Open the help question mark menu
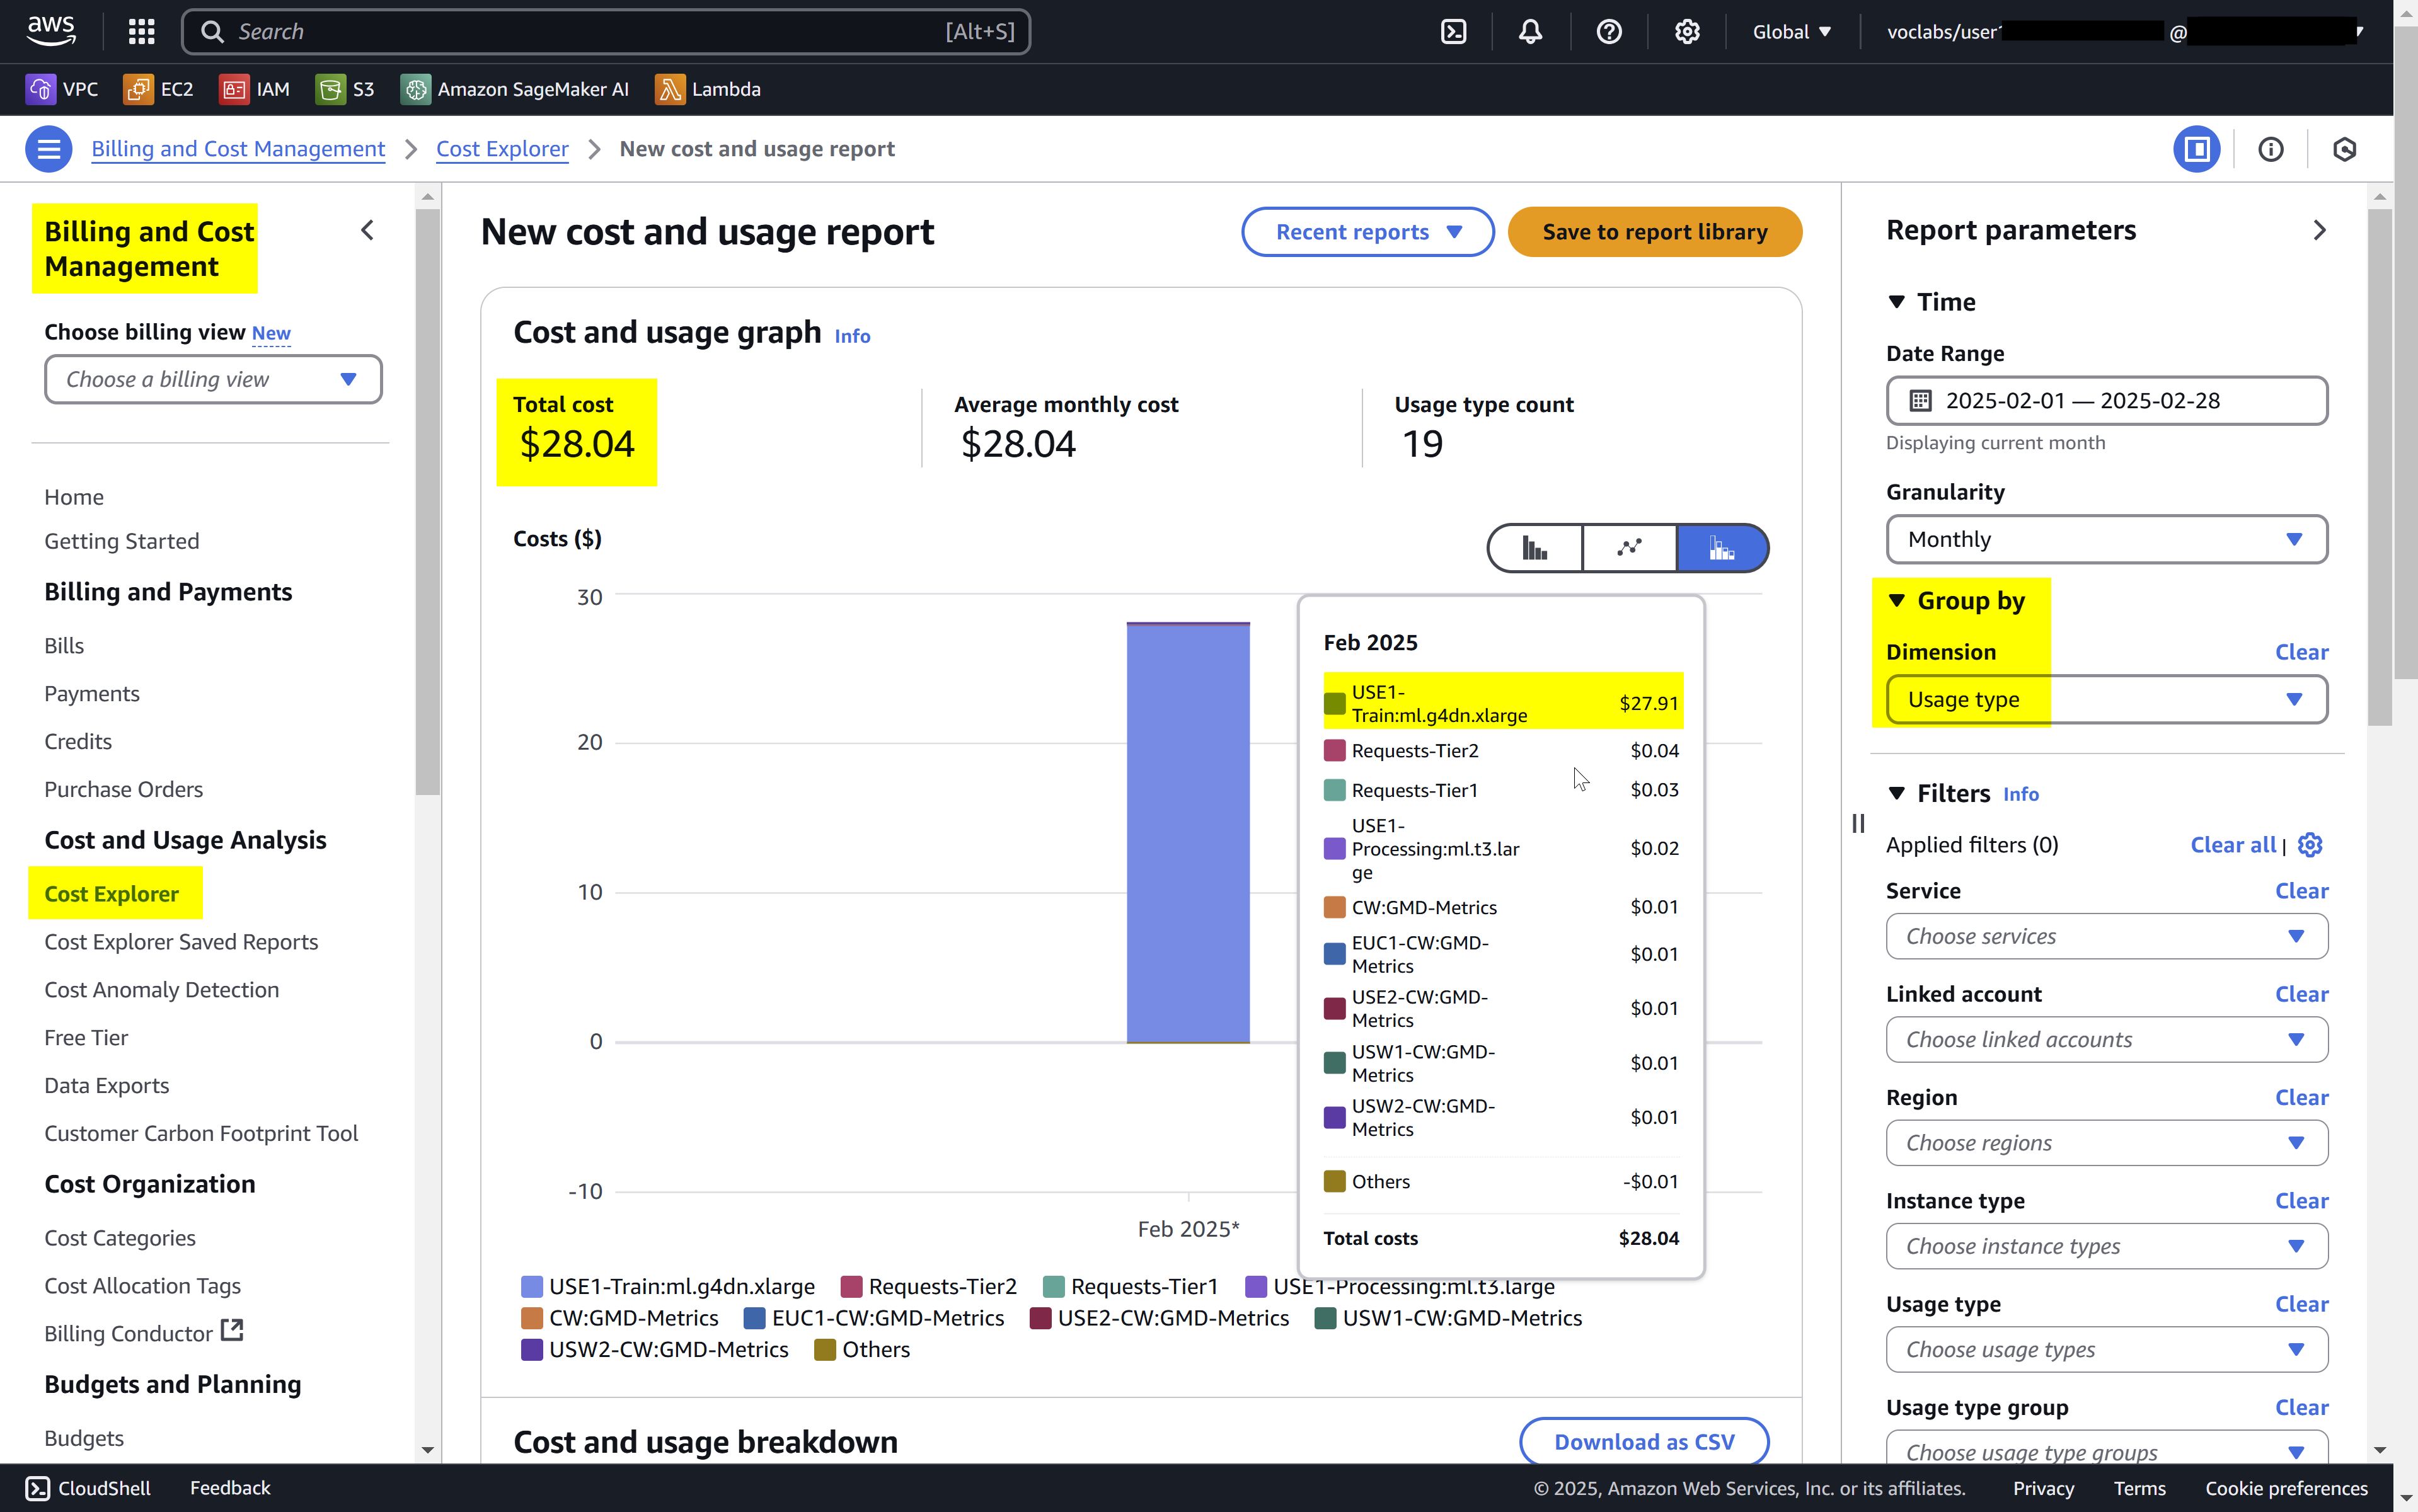2418x1512 pixels. pos(1608,32)
